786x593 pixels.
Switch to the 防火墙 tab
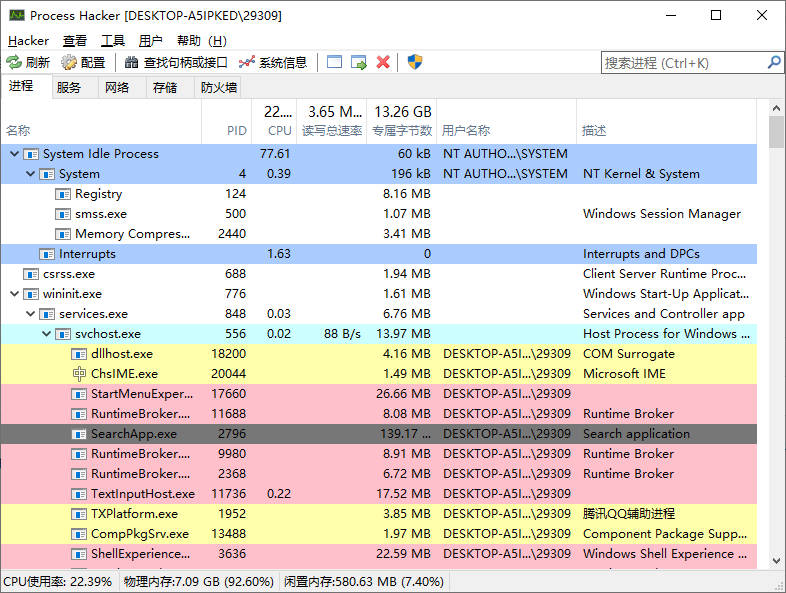(219, 87)
